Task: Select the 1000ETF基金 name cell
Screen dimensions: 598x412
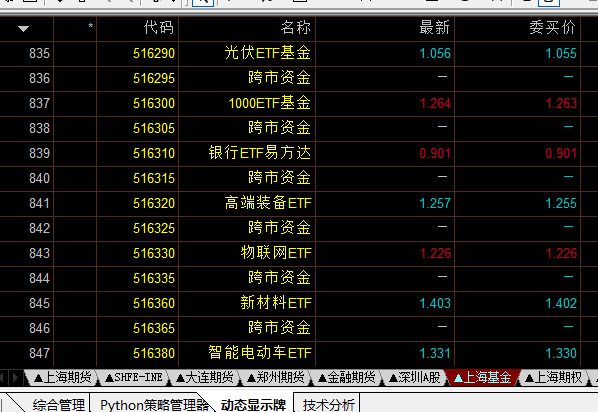Action: click(x=270, y=103)
